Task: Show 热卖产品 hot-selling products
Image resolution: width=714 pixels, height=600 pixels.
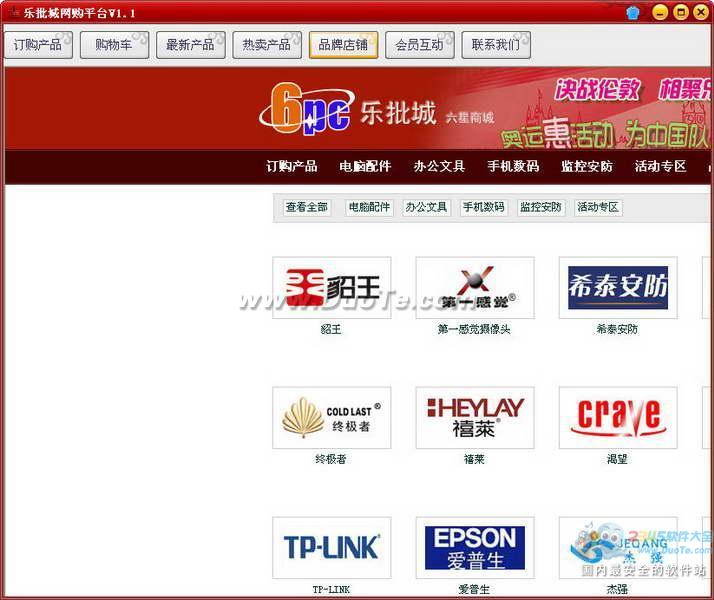Action: pyautogui.click(x=267, y=45)
